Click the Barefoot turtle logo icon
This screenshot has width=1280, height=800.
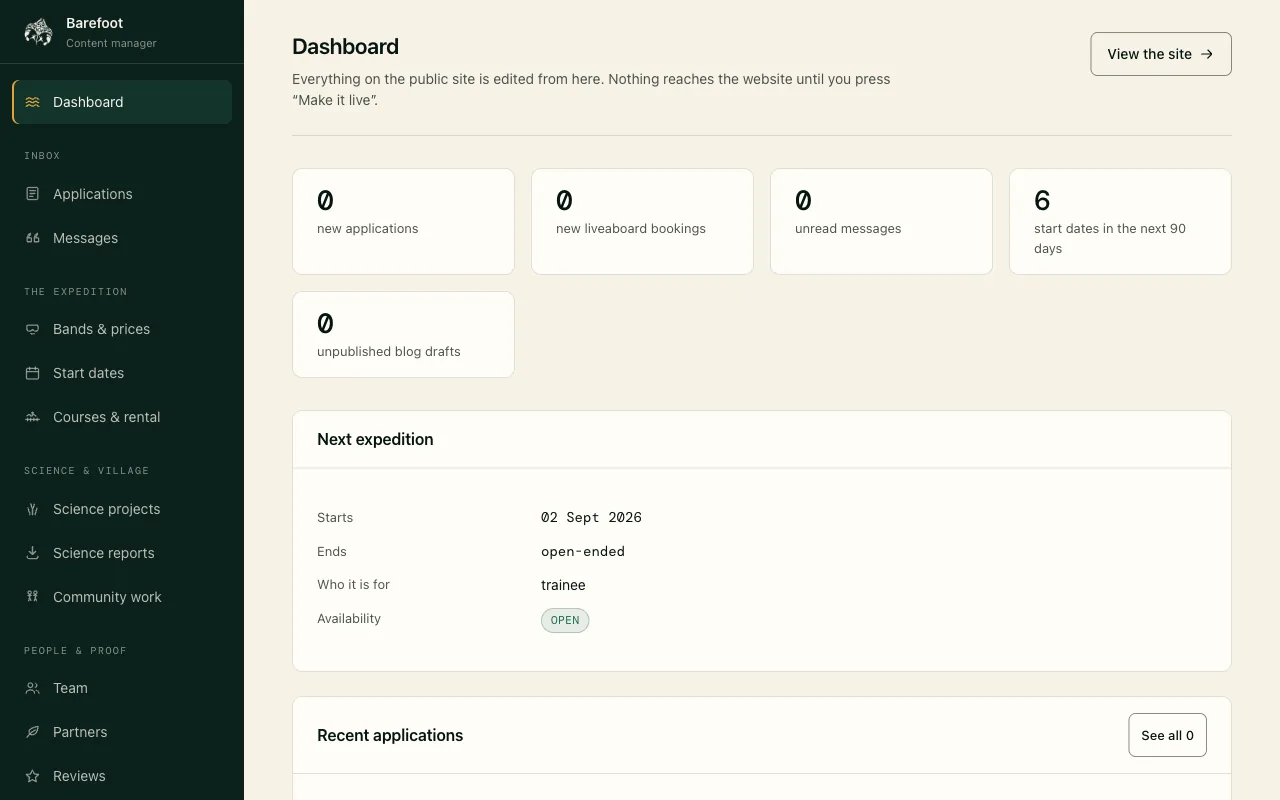(x=38, y=32)
